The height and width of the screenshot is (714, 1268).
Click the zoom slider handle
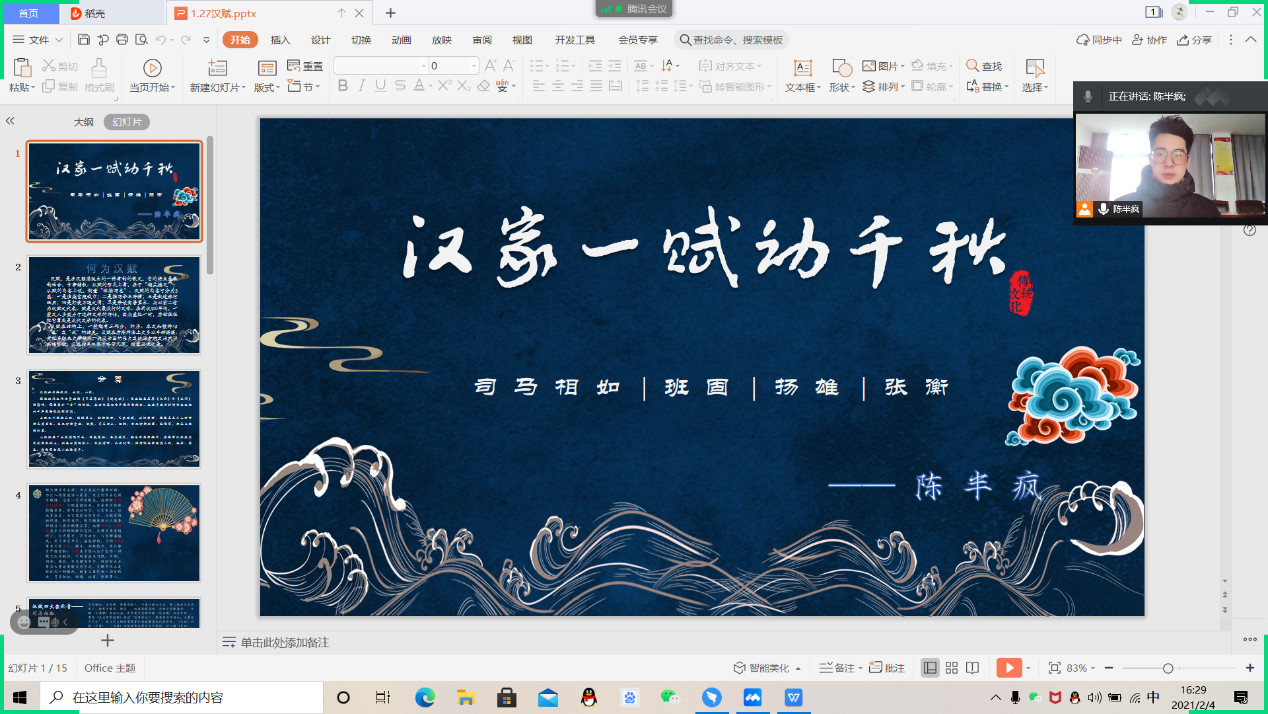1167,668
